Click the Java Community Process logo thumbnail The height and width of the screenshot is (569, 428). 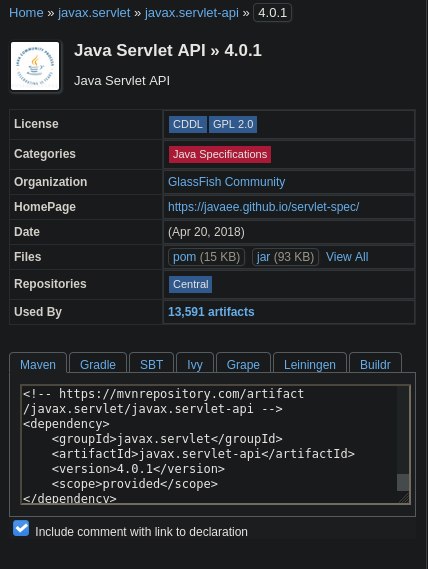click(x=35, y=66)
